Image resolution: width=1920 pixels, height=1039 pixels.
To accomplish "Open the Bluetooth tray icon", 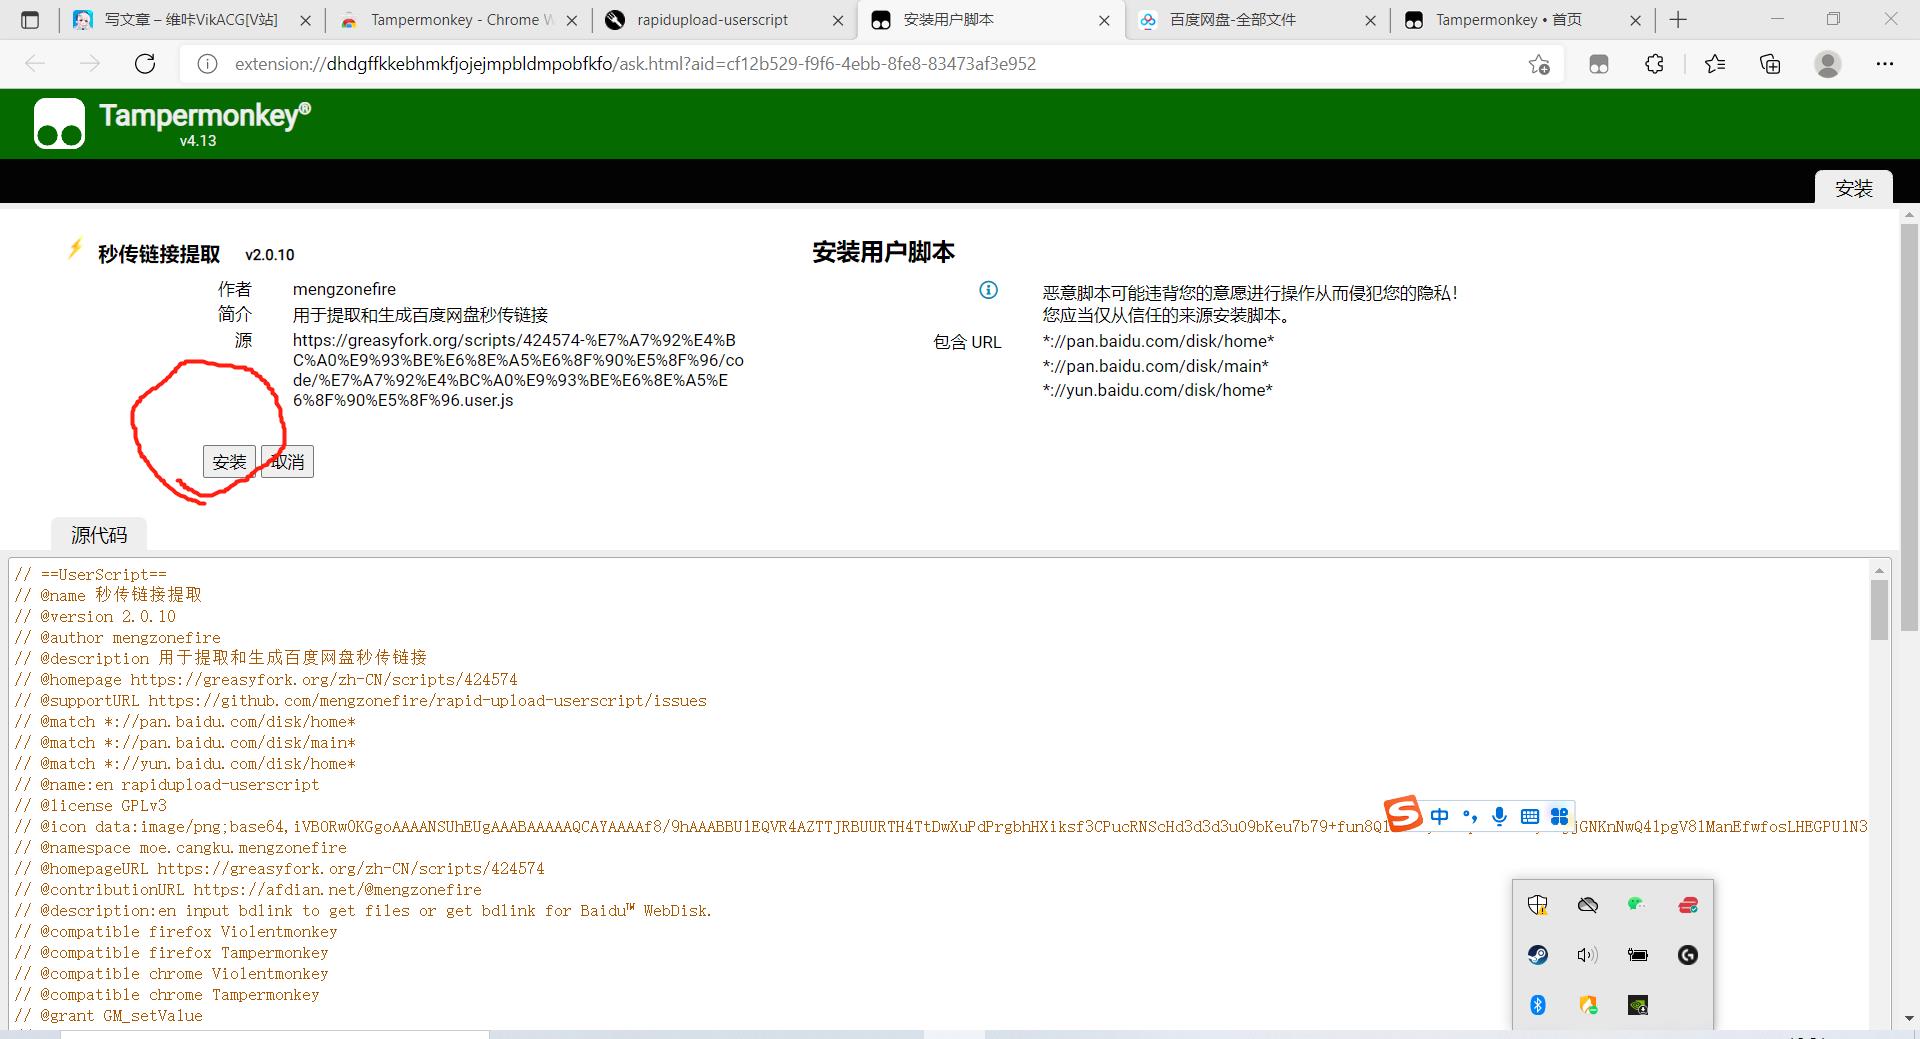I will point(1538,1005).
